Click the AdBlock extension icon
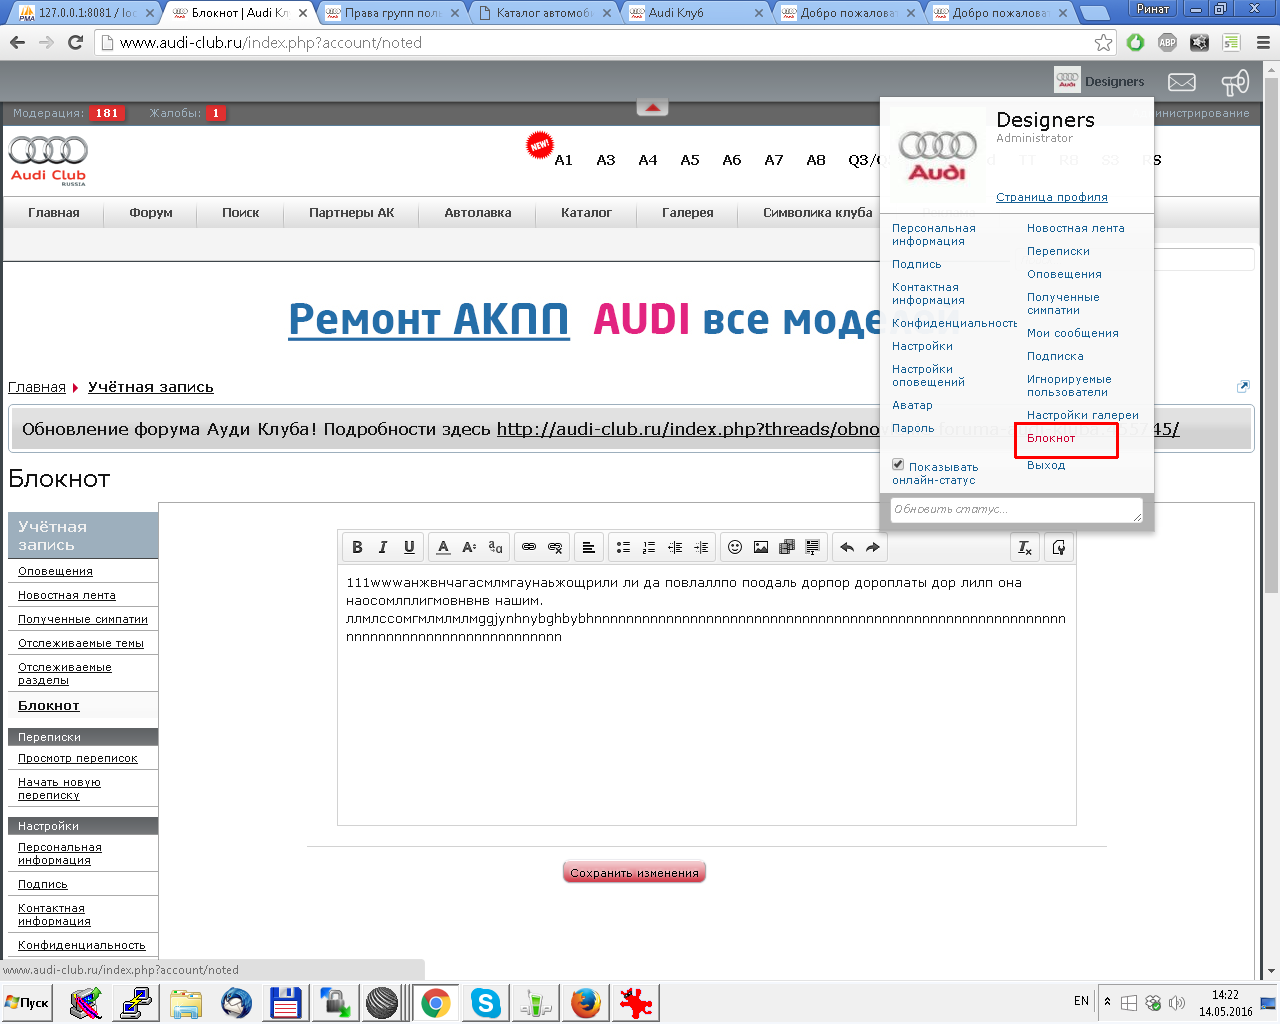 tap(1167, 42)
